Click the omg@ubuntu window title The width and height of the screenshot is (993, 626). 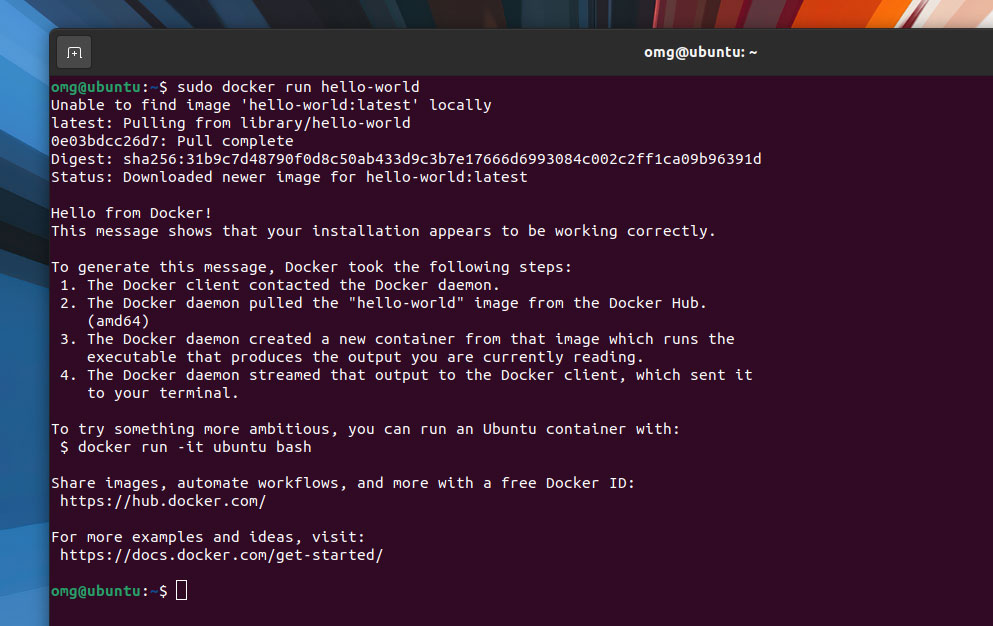pyautogui.click(x=700, y=53)
